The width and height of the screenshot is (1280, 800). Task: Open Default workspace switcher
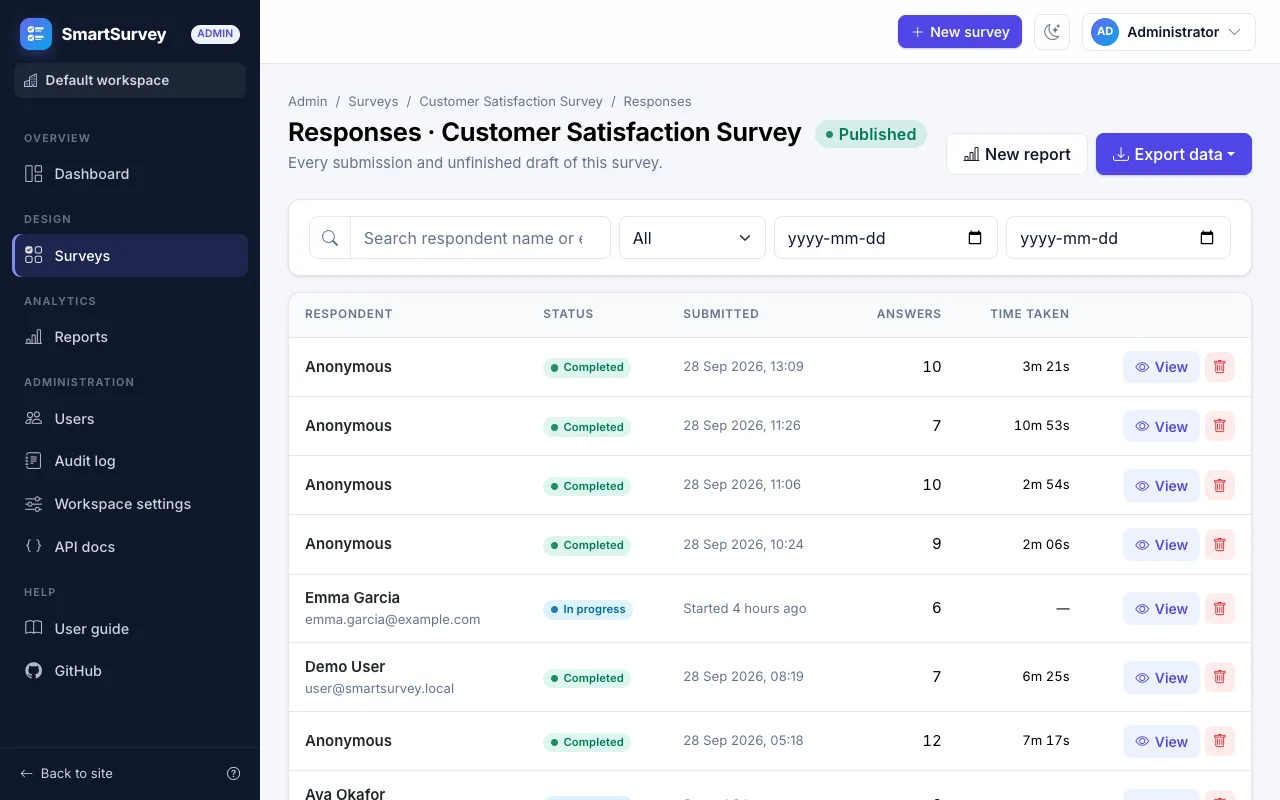pyautogui.click(x=130, y=80)
